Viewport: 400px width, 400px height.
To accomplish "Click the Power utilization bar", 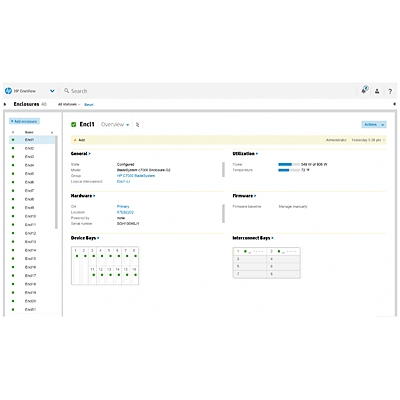I will (x=289, y=164).
